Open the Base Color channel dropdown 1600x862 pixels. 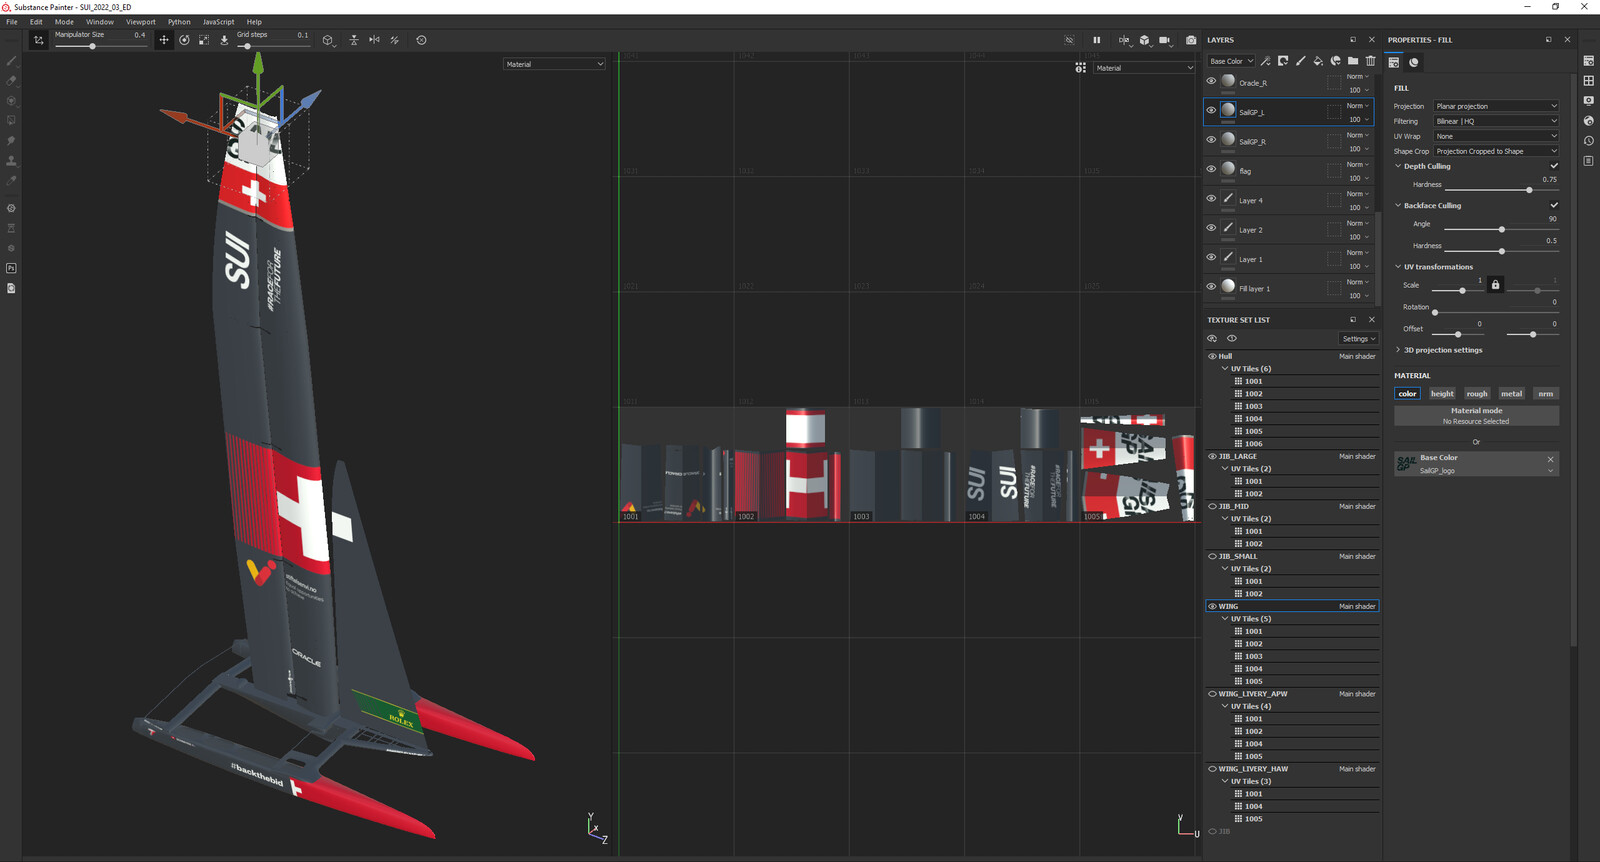[x=1231, y=61]
